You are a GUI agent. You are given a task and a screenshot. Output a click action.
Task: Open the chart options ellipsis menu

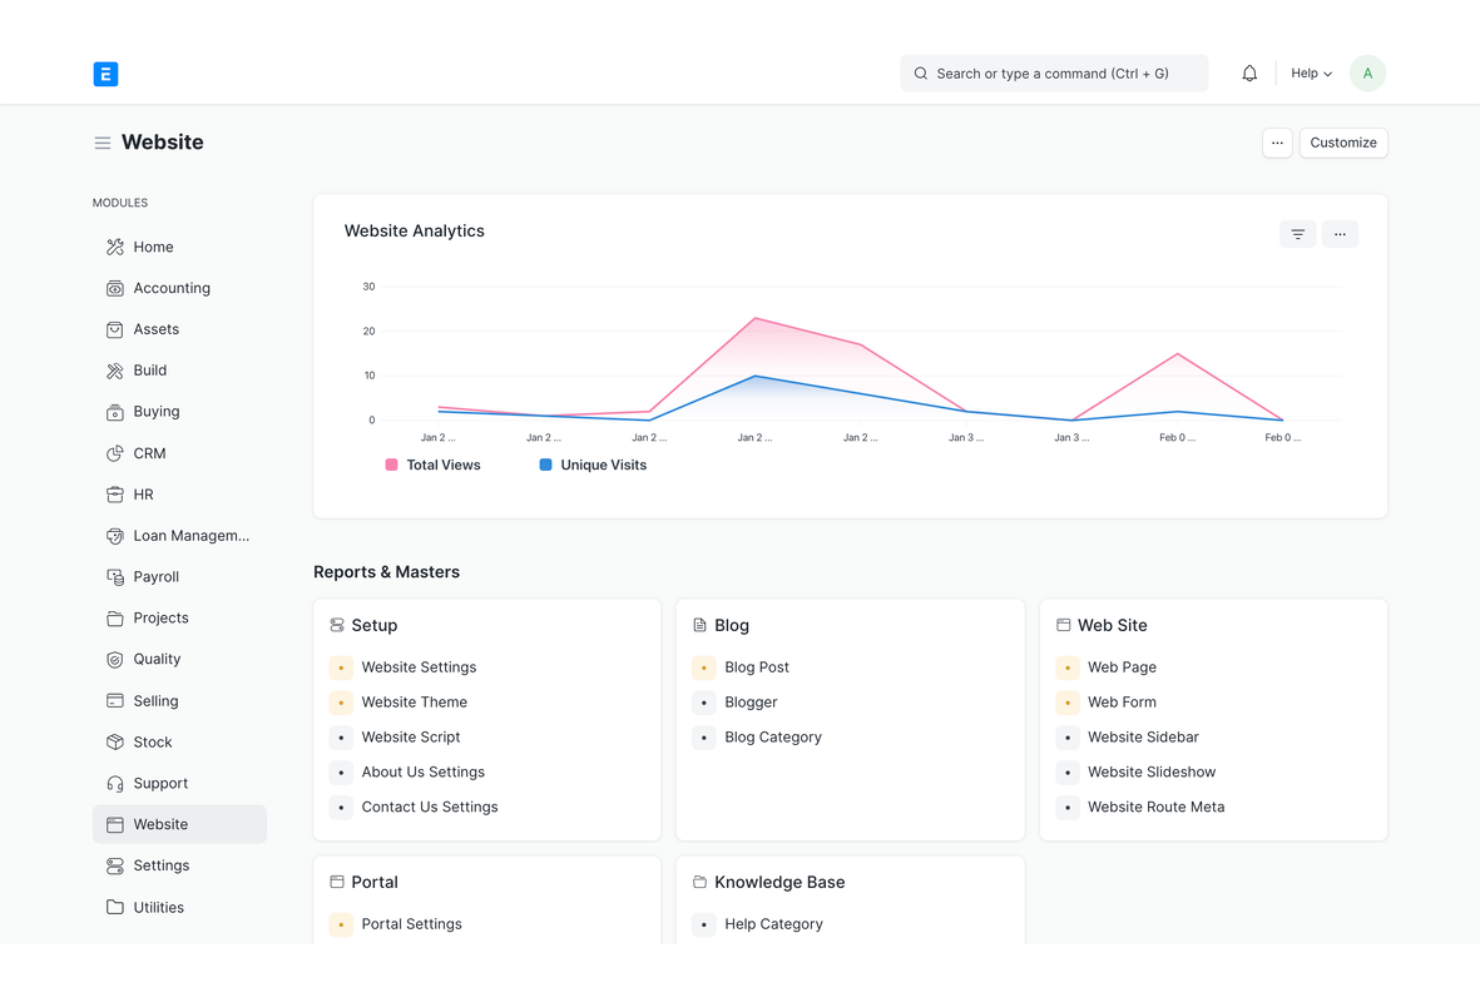click(1340, 233)
